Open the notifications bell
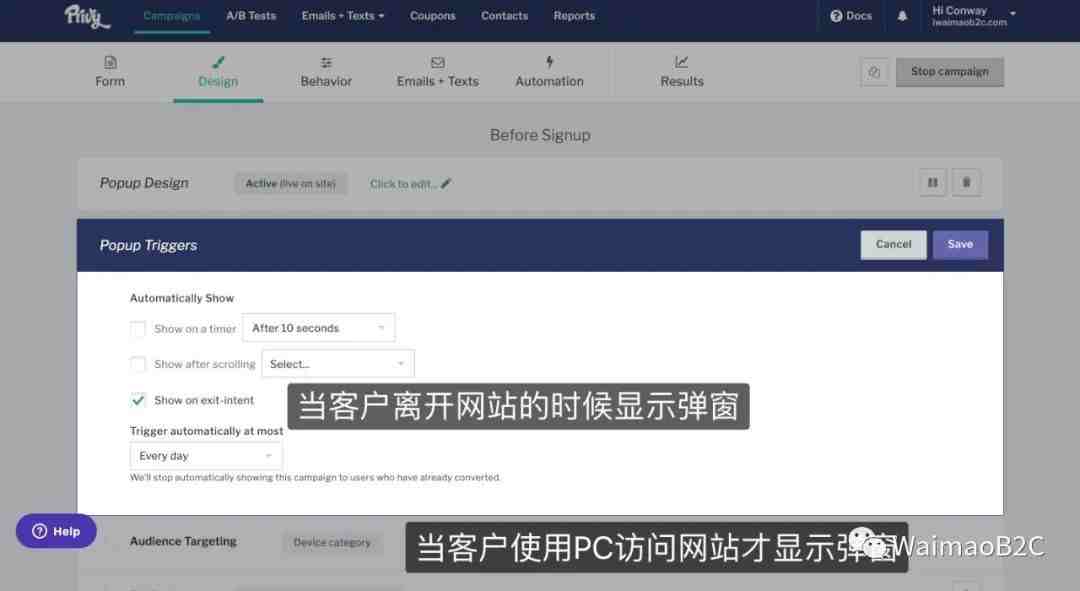Viewport: 1080px width, 591px height. click(902, 16)
